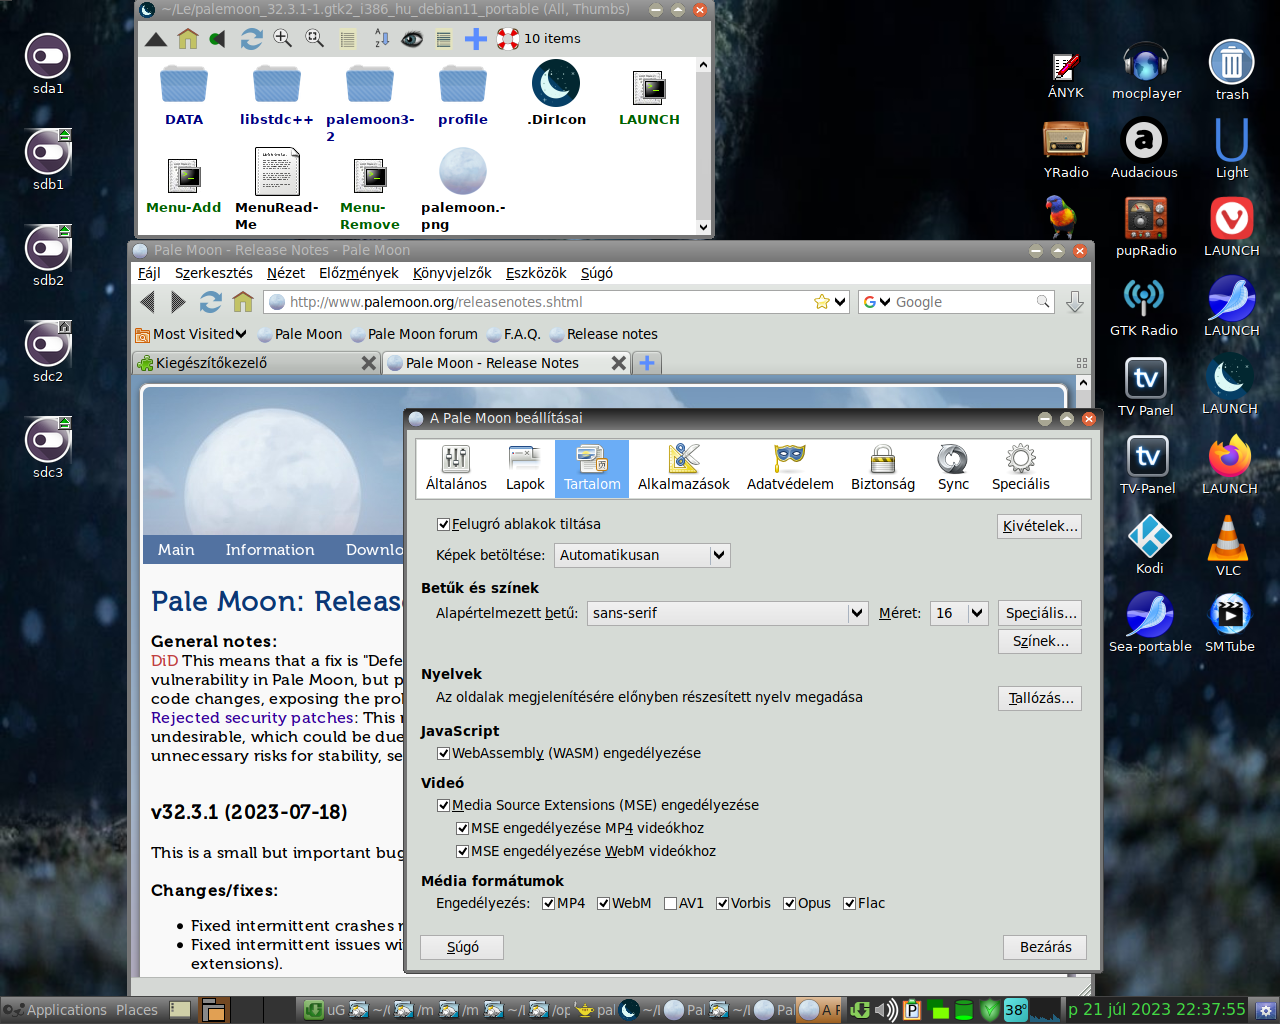Open the libstdc++ folder
This screenshot has width=1280, height=1024.
pos(277,96)
